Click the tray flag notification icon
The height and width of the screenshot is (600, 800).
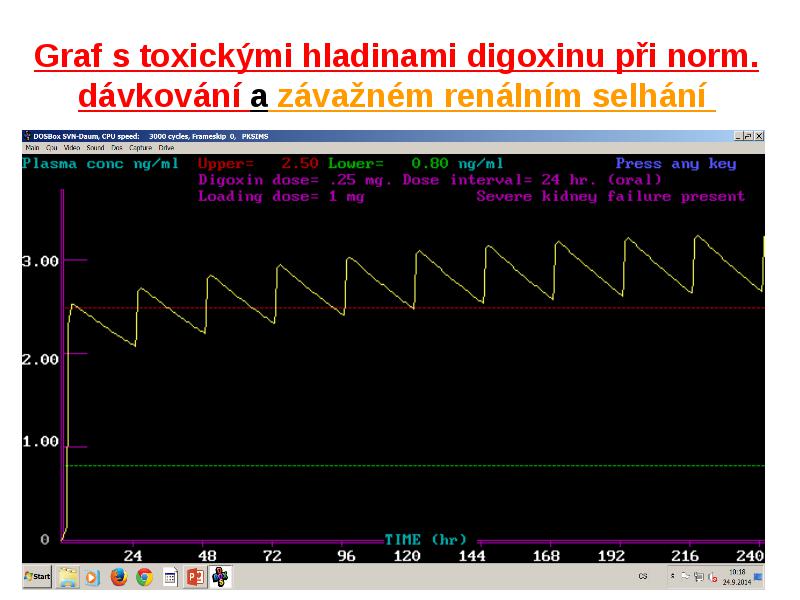[x=685, y=577]
